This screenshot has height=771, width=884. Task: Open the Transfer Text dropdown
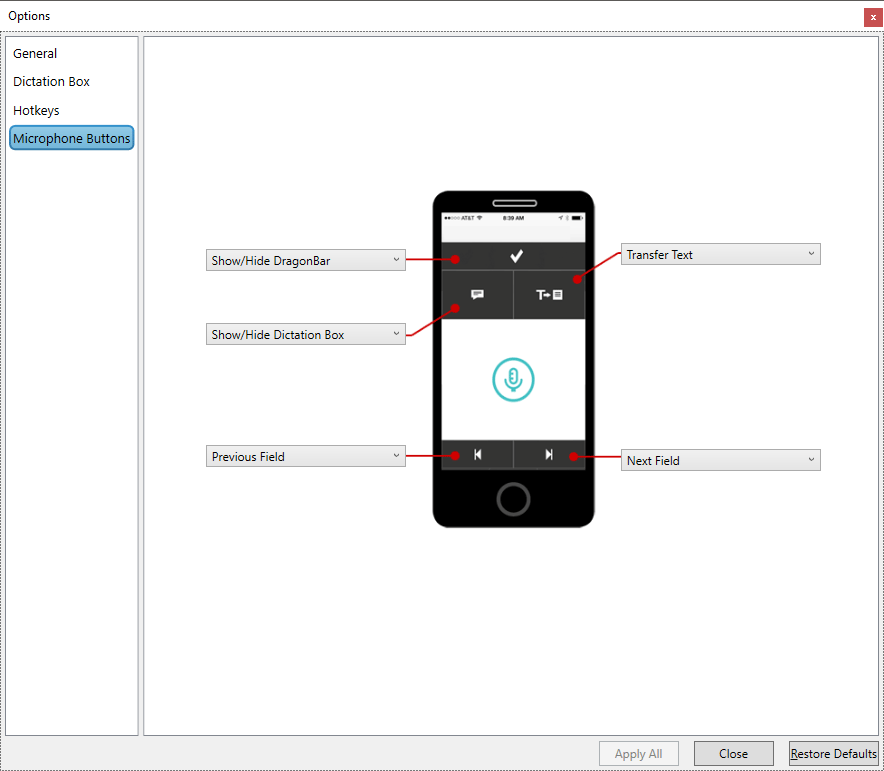tap(721, 254)
